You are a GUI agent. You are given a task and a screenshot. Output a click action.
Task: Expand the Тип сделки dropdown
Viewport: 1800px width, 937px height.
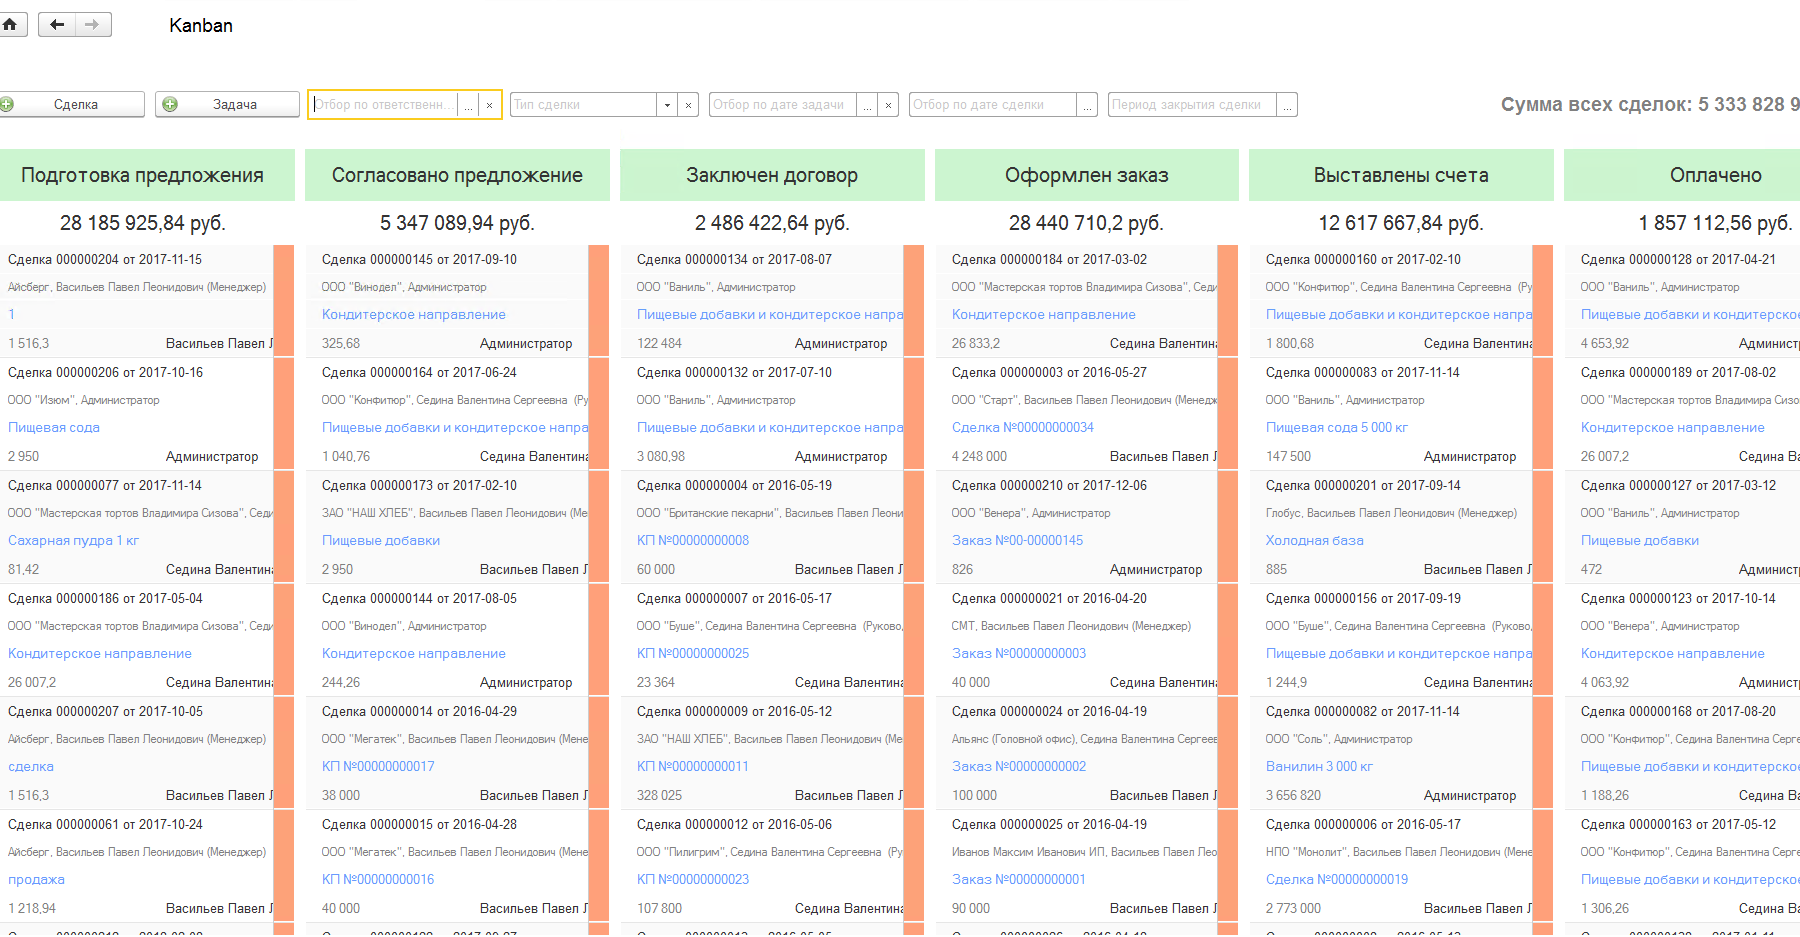click(x=667, y=105)
